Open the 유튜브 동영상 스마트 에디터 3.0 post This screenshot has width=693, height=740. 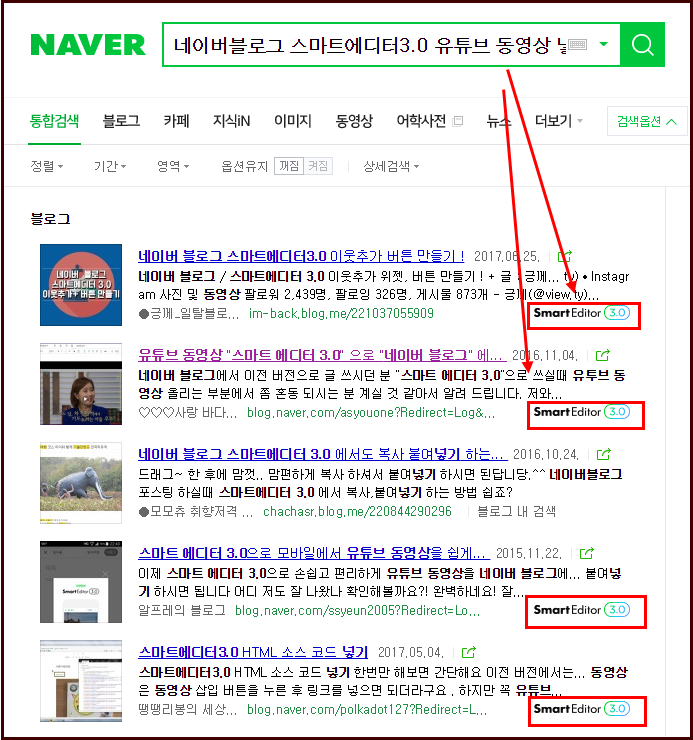pos(322,355)
